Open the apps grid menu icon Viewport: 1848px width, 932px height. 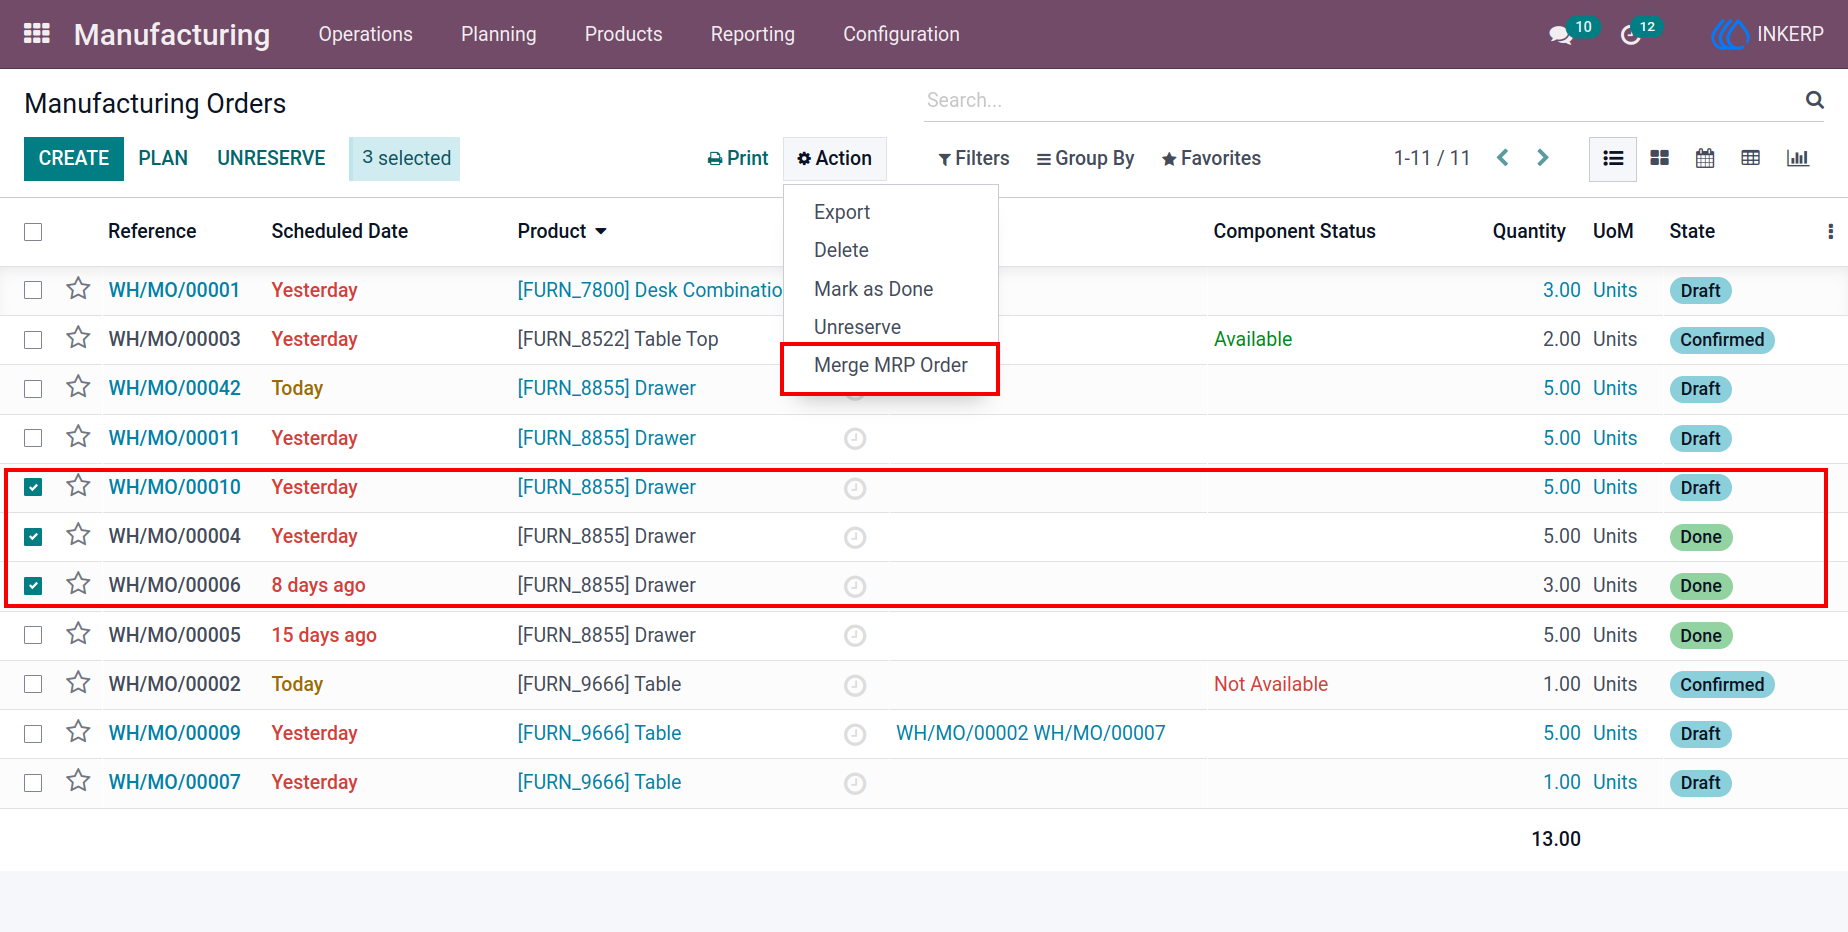coord(37,34)
